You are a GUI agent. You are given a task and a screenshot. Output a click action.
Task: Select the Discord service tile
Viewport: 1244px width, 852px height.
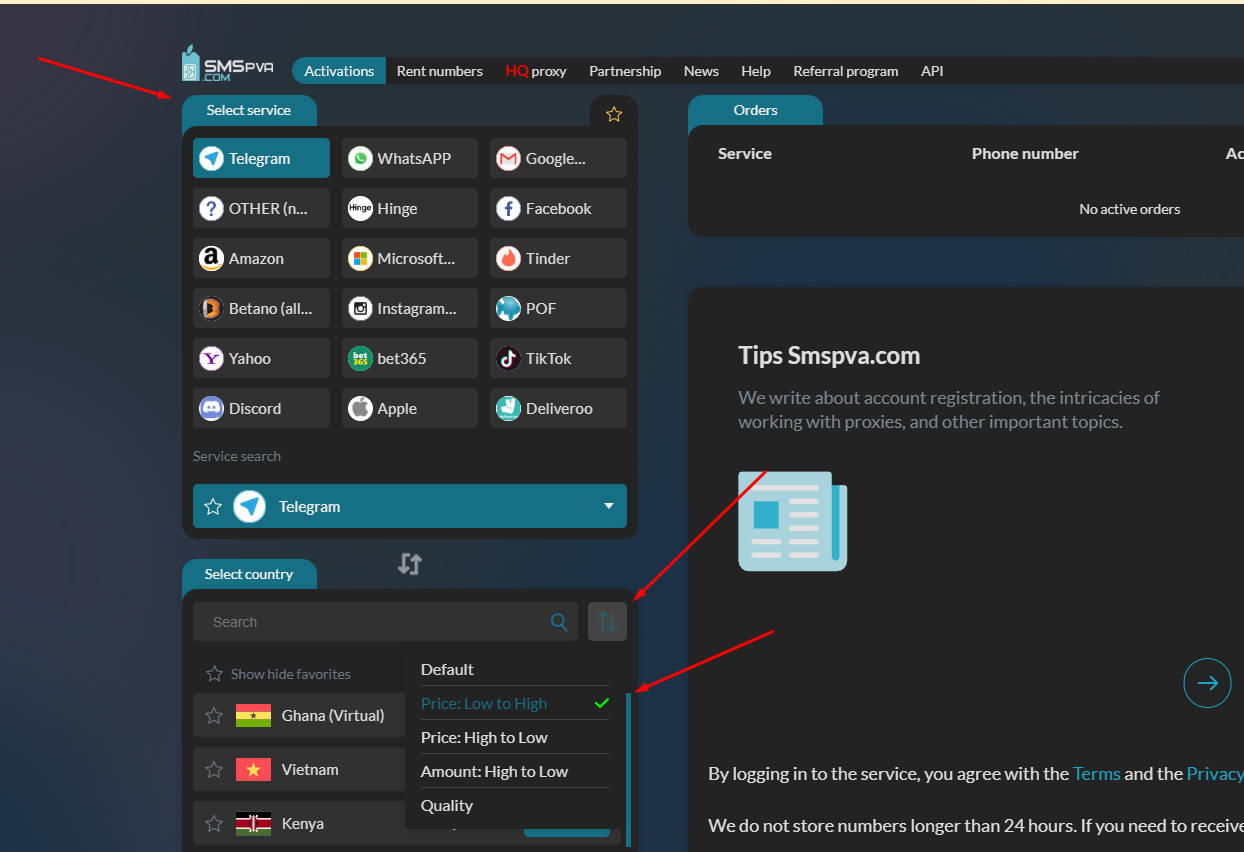(x=261, y=408)
